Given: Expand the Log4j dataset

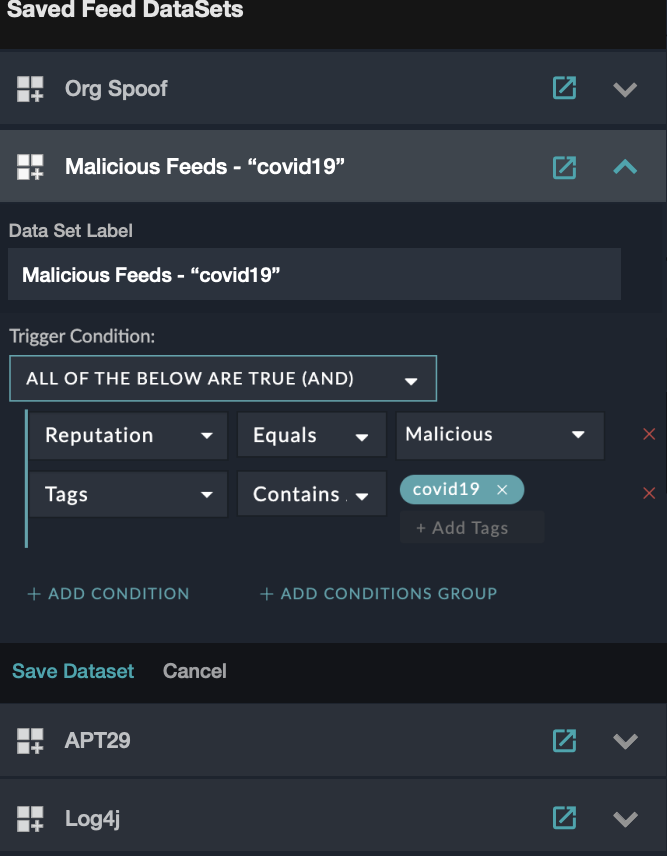Looking at the screenshot, I should (625, 818).
